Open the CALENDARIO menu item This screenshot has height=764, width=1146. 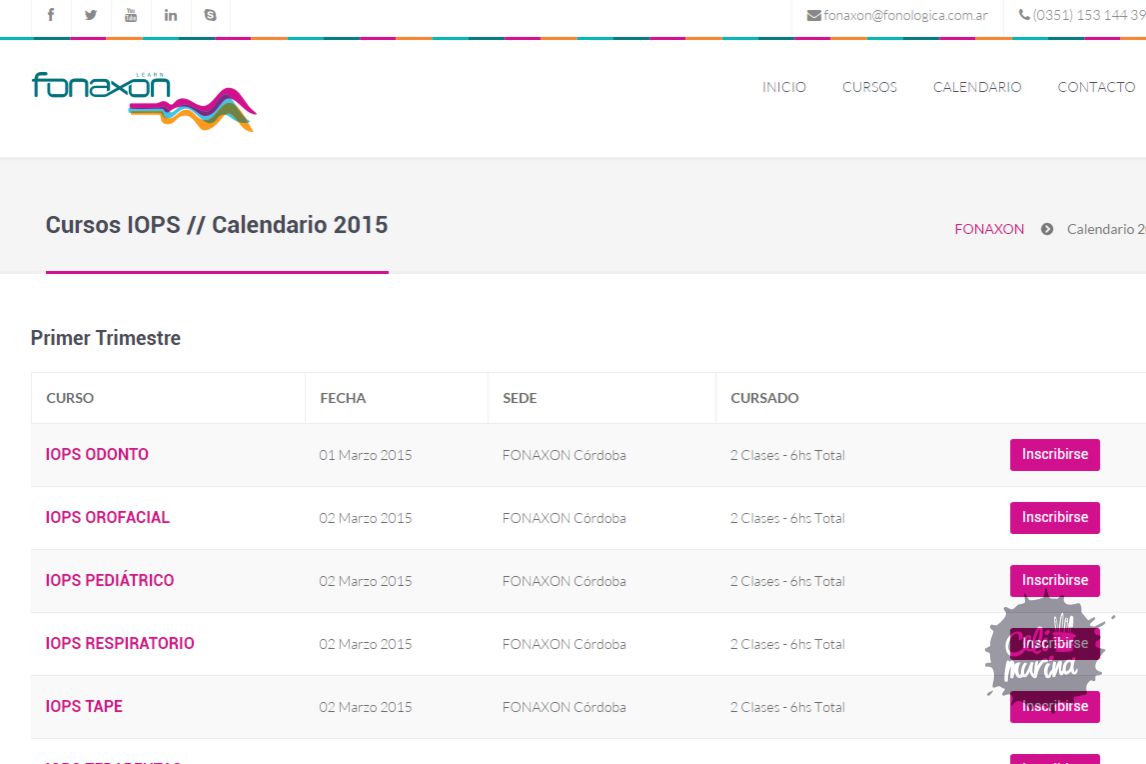(977, 87)
